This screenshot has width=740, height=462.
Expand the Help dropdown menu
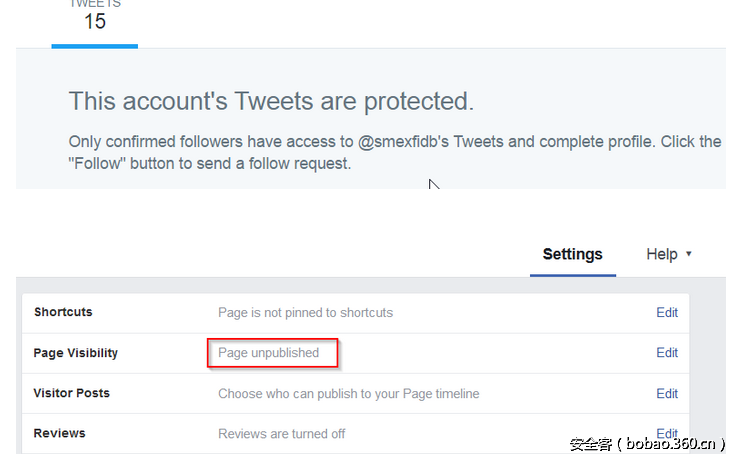click(x=662, y=254)
